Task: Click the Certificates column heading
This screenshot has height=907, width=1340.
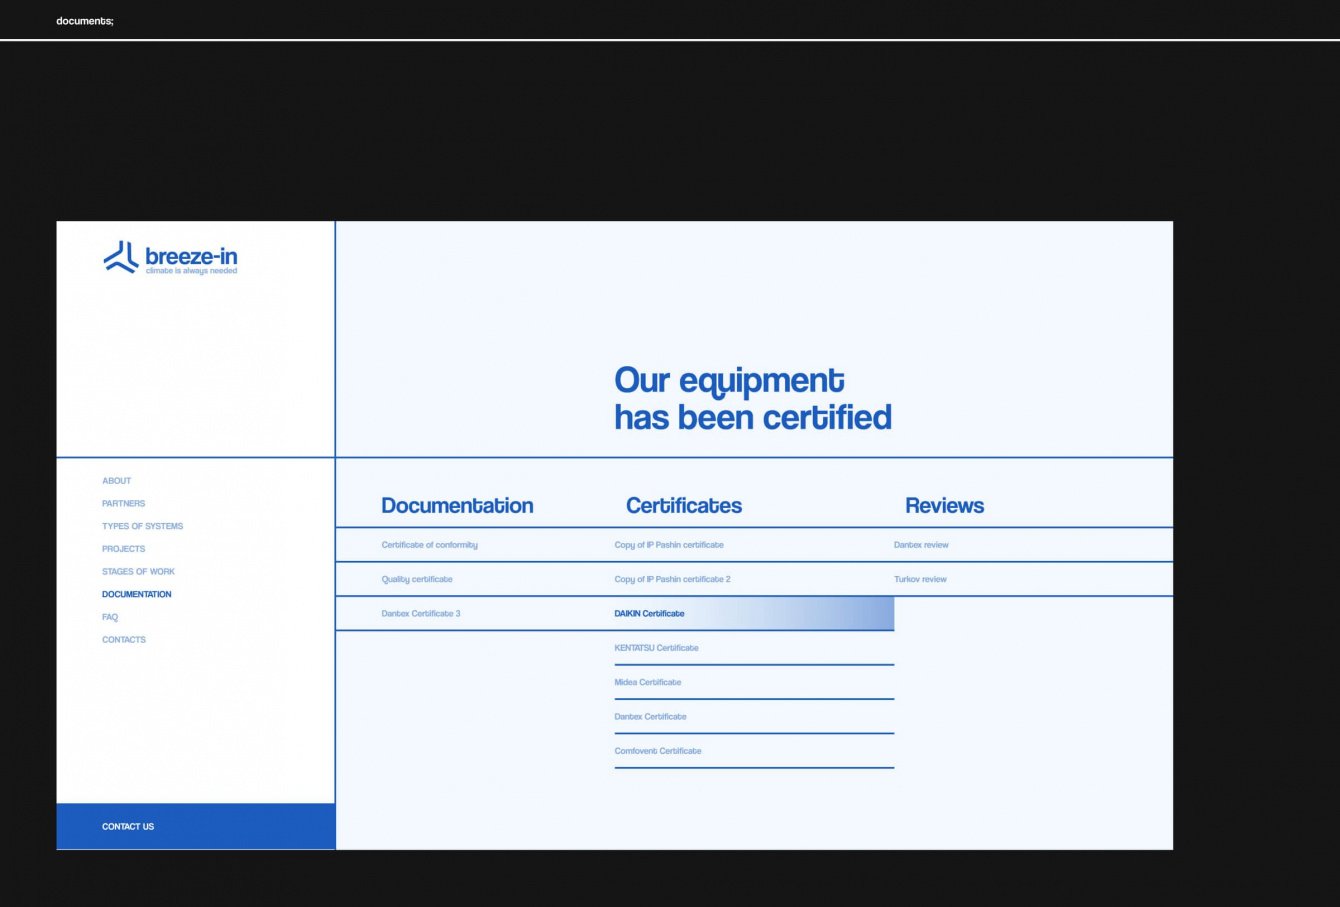Action: (684, 506)
